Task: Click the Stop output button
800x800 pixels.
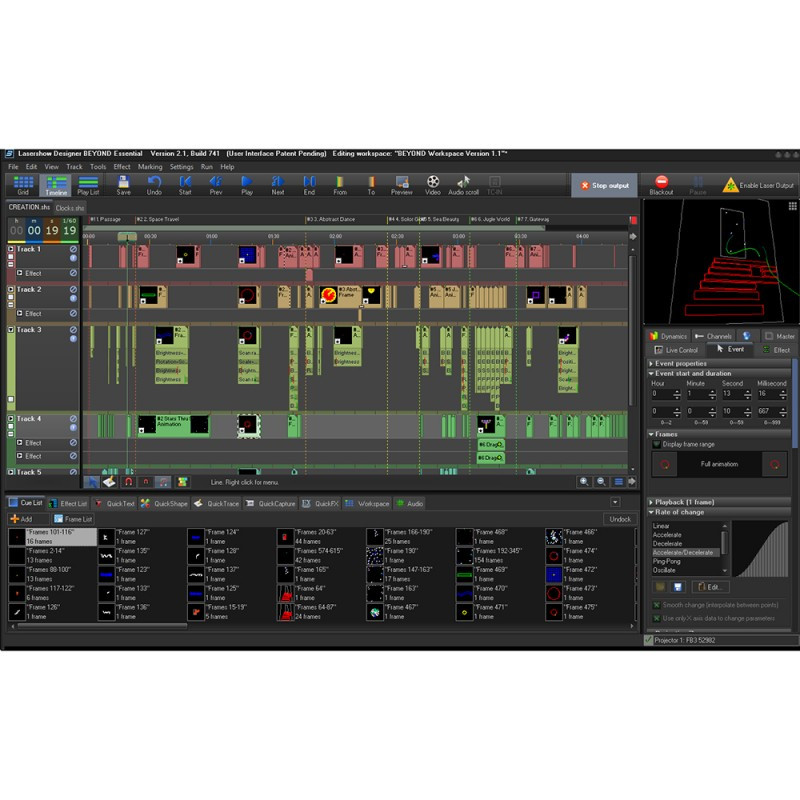Action: click(x=604, y=185)
